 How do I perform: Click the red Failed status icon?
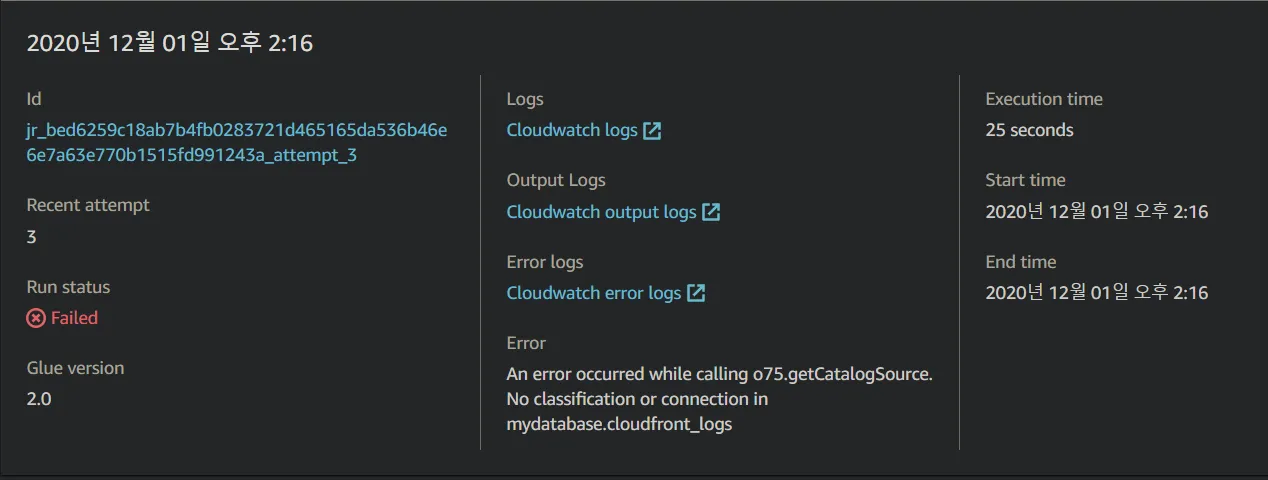[x=36, y=318]
